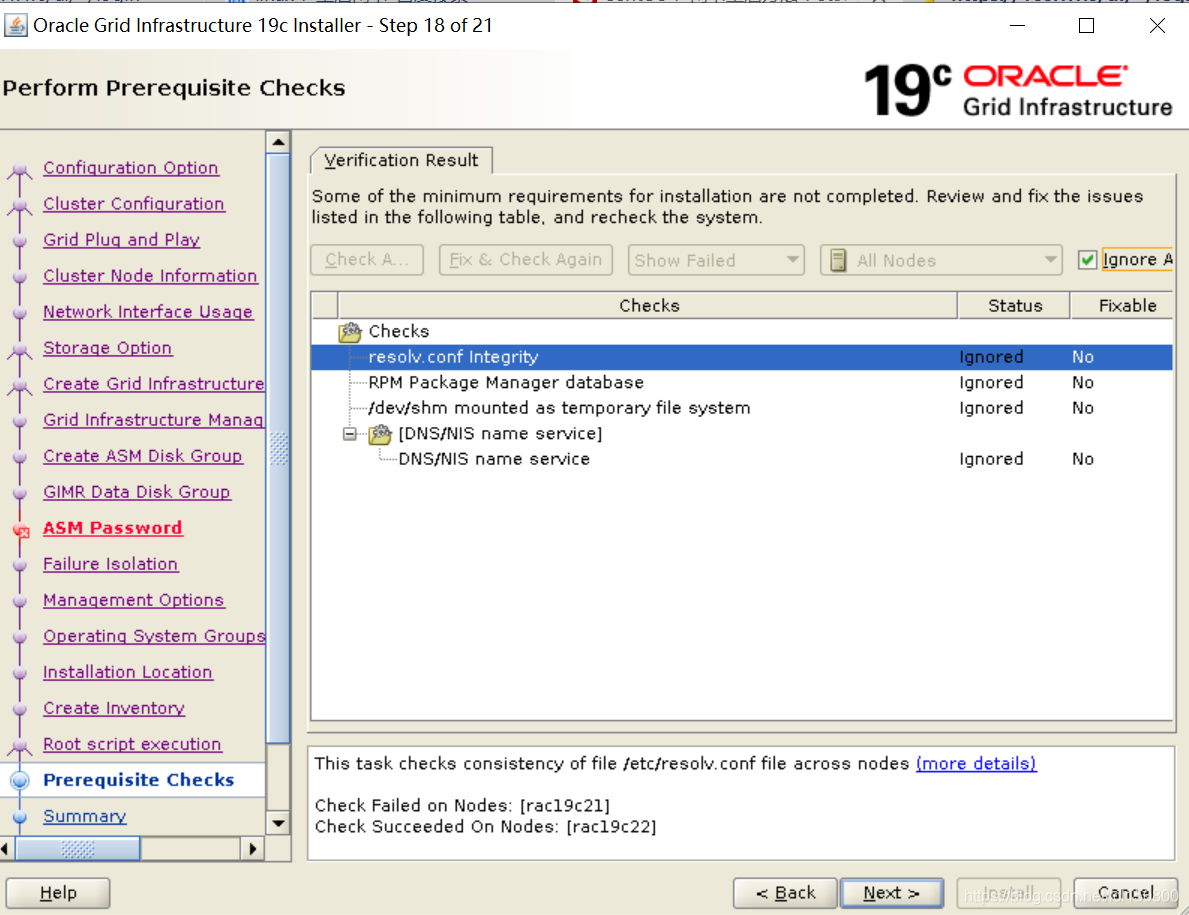Viewport: 1189px width, 915px height.
Task: Go to Network Interface Usage step
Action: (148, 312)
